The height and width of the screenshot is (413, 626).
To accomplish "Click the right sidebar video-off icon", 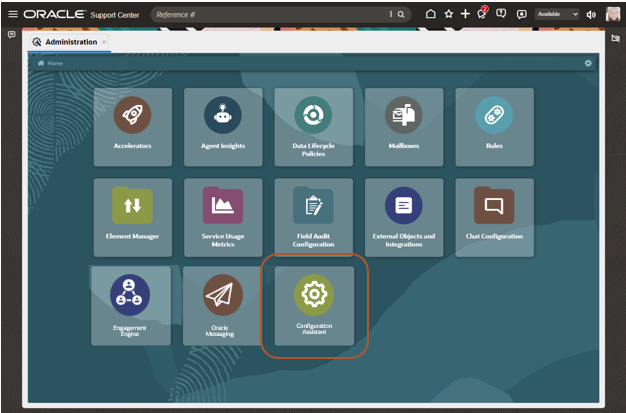I will tap(616, 38).
